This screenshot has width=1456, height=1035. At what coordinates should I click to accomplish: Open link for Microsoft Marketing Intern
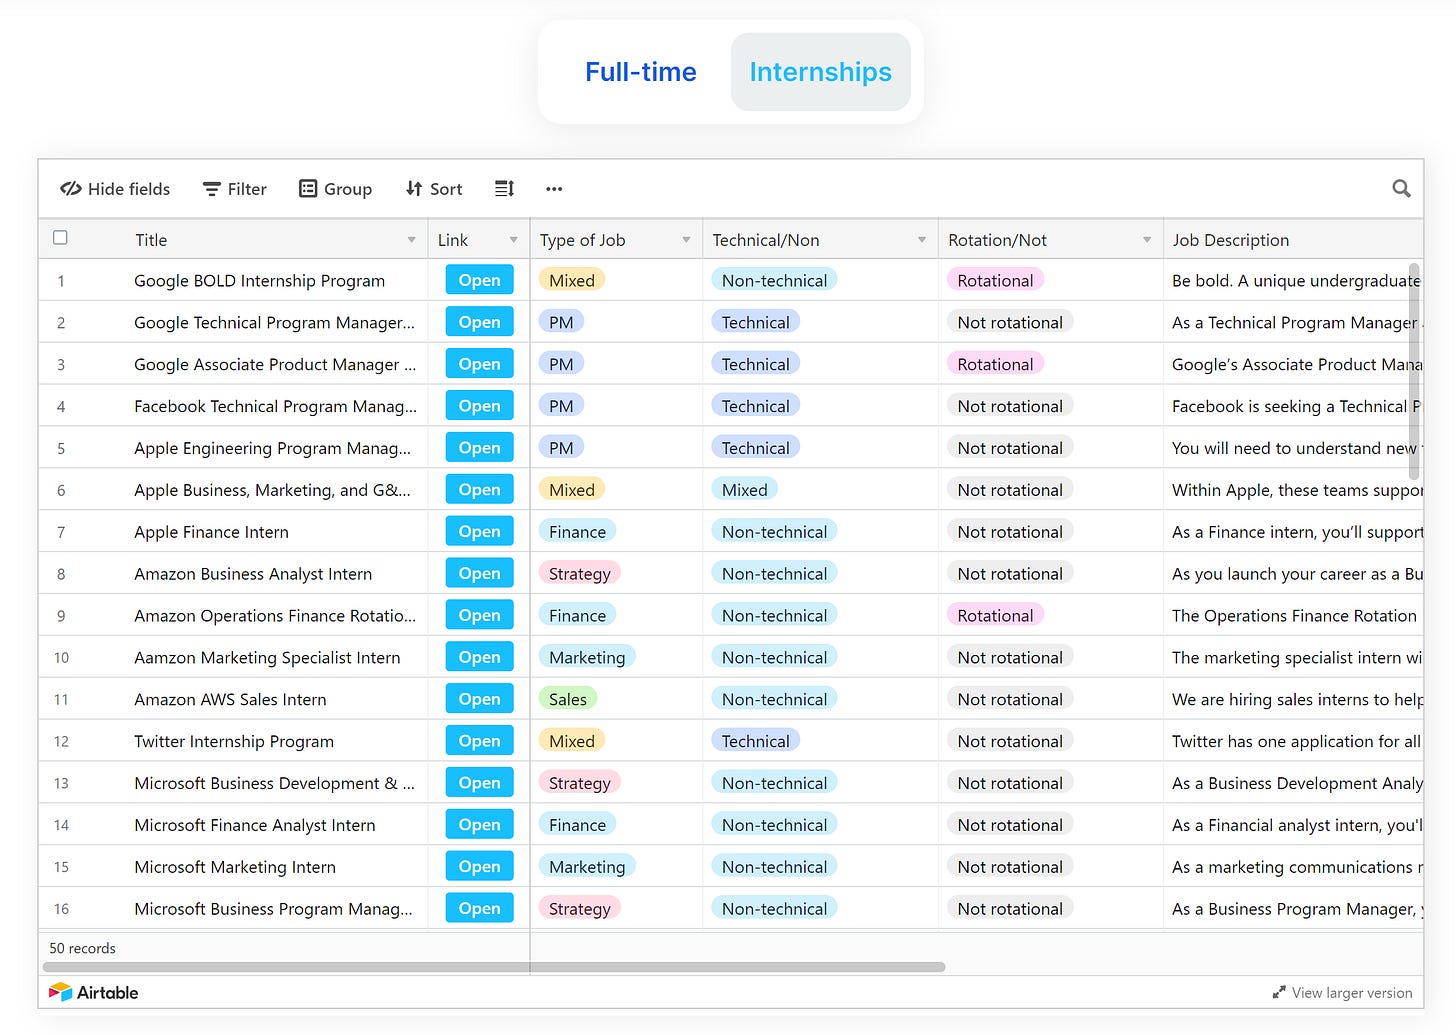479,866
